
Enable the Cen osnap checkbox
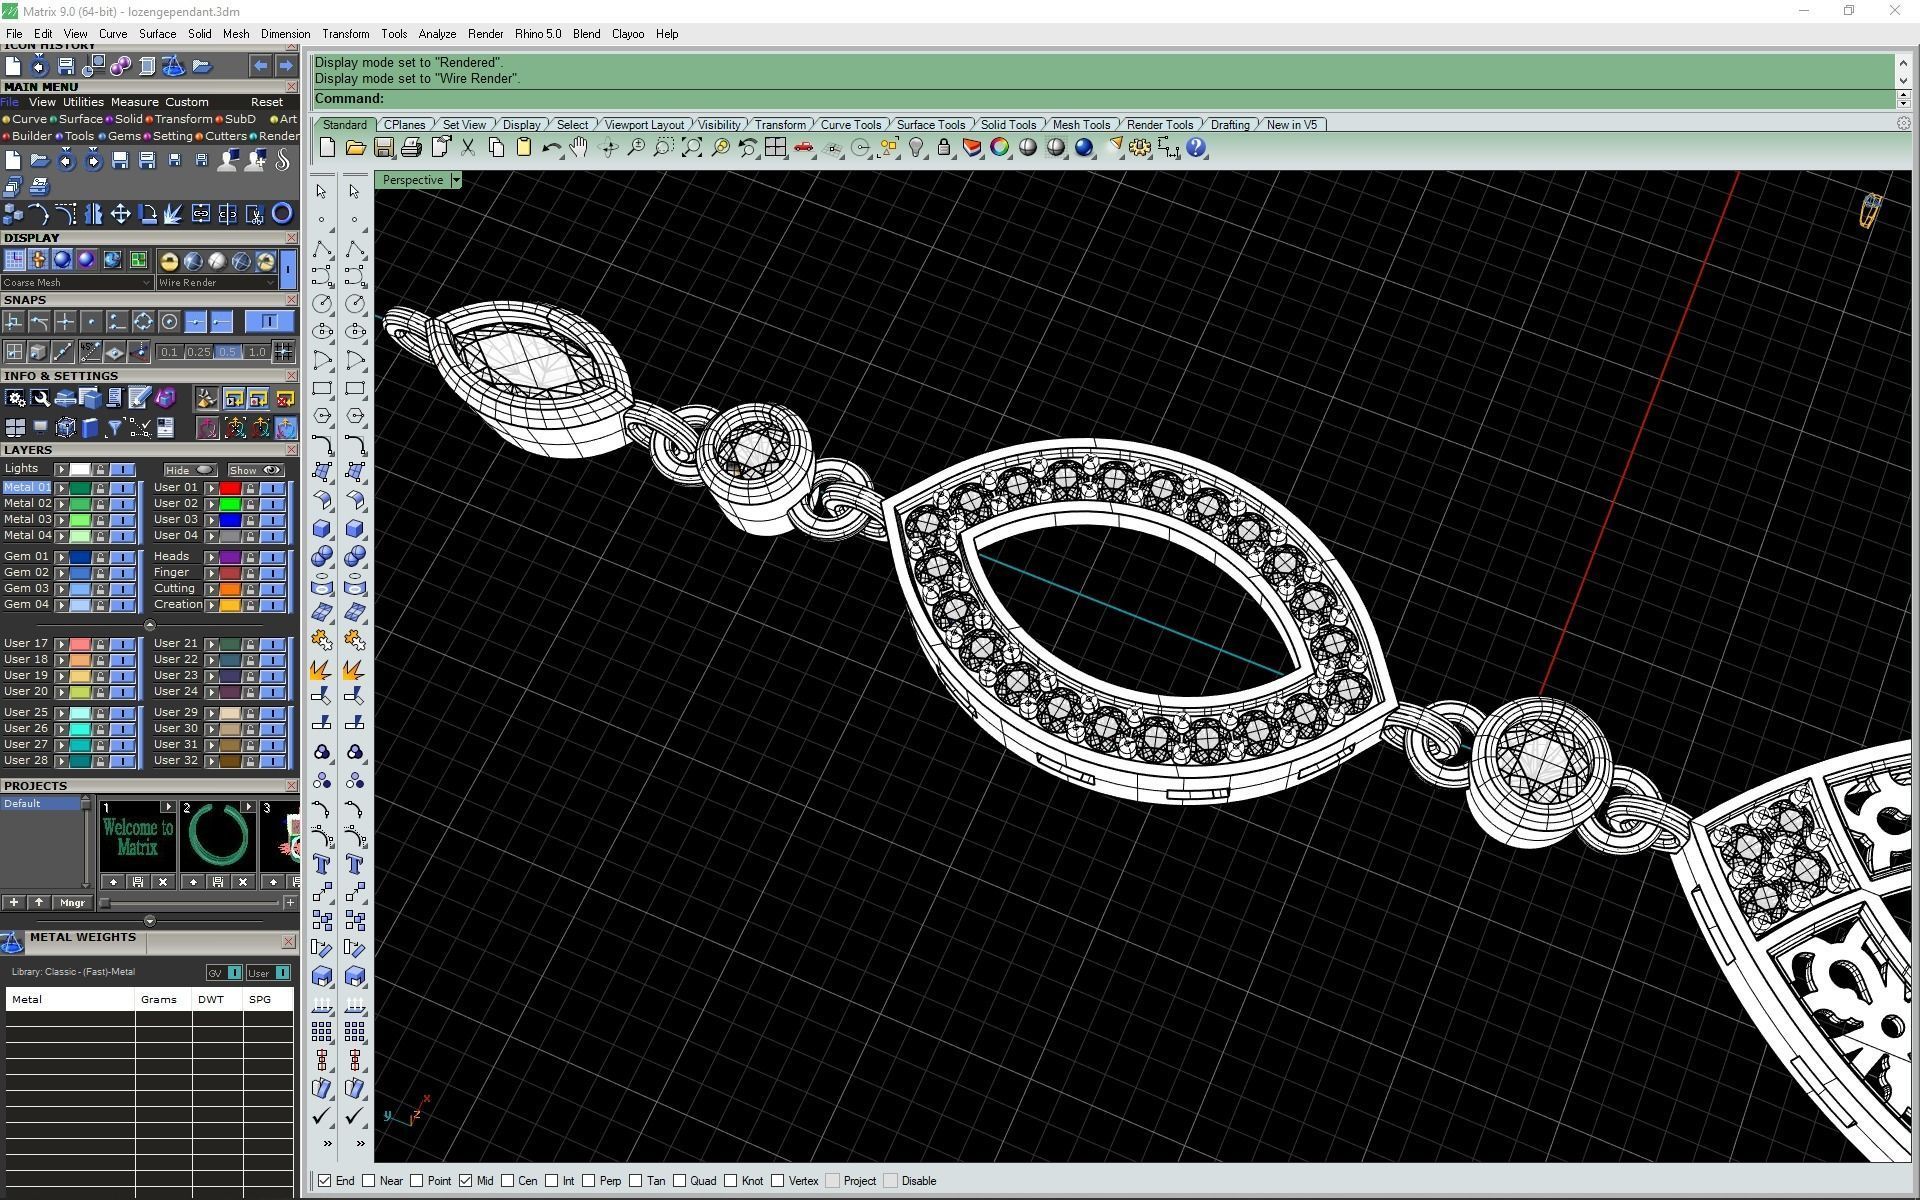(508, 1181)
